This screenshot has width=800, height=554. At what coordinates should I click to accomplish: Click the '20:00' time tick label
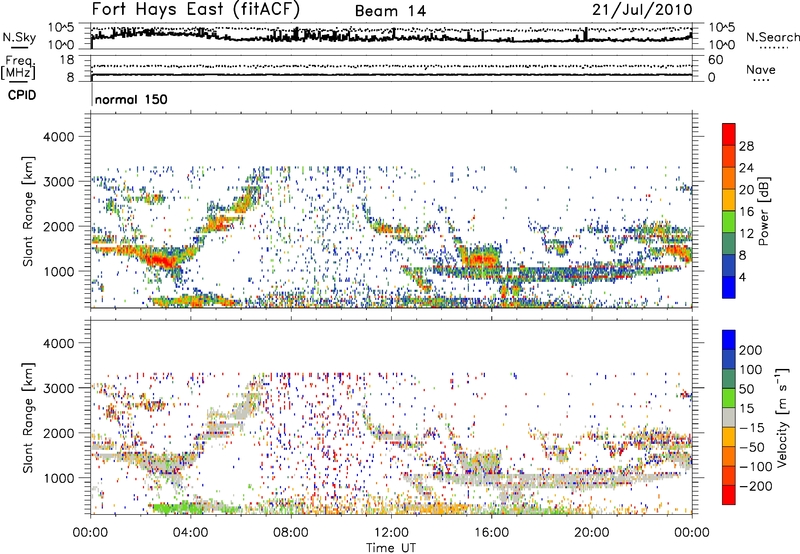[x=591, y=533]
